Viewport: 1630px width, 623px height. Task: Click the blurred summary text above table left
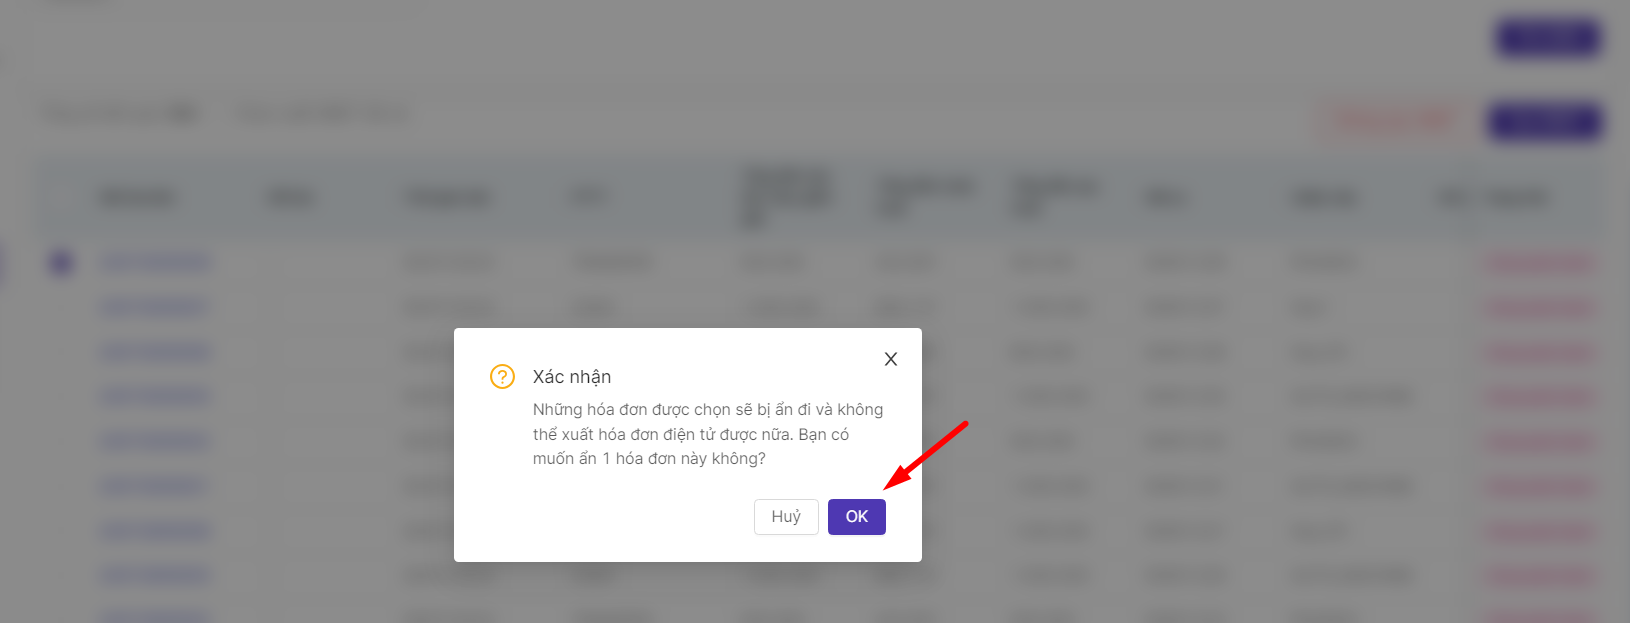coord(121,114)
